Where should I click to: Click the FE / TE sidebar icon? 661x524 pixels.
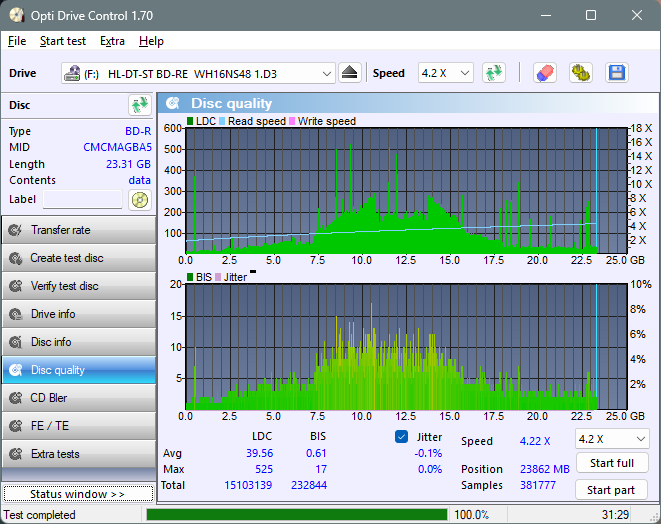click(x=16, y=426)
